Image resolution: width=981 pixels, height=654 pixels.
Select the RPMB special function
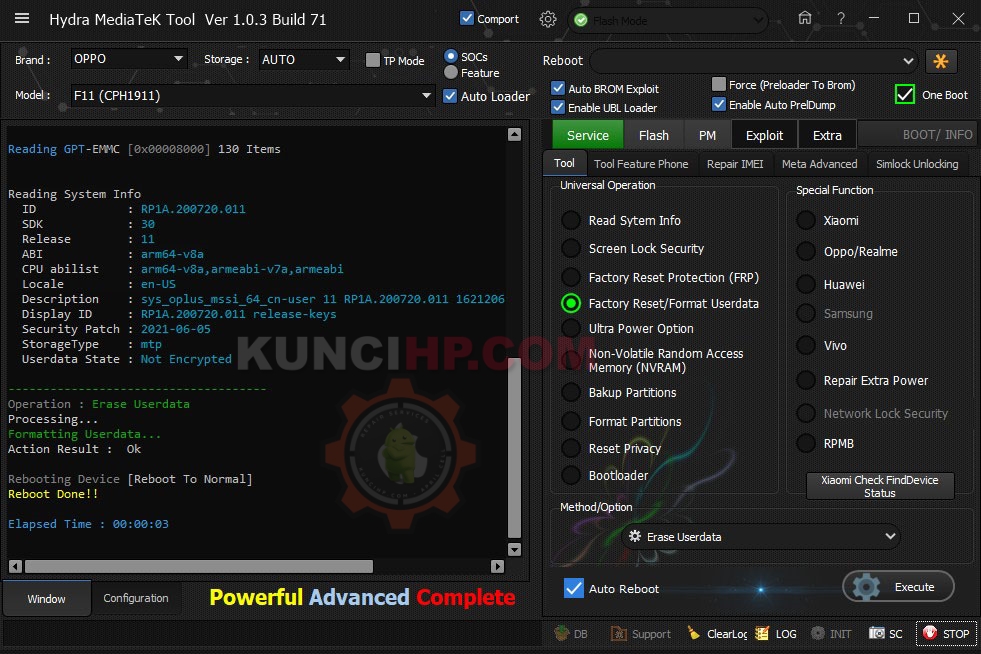click(x=806, y=443)
